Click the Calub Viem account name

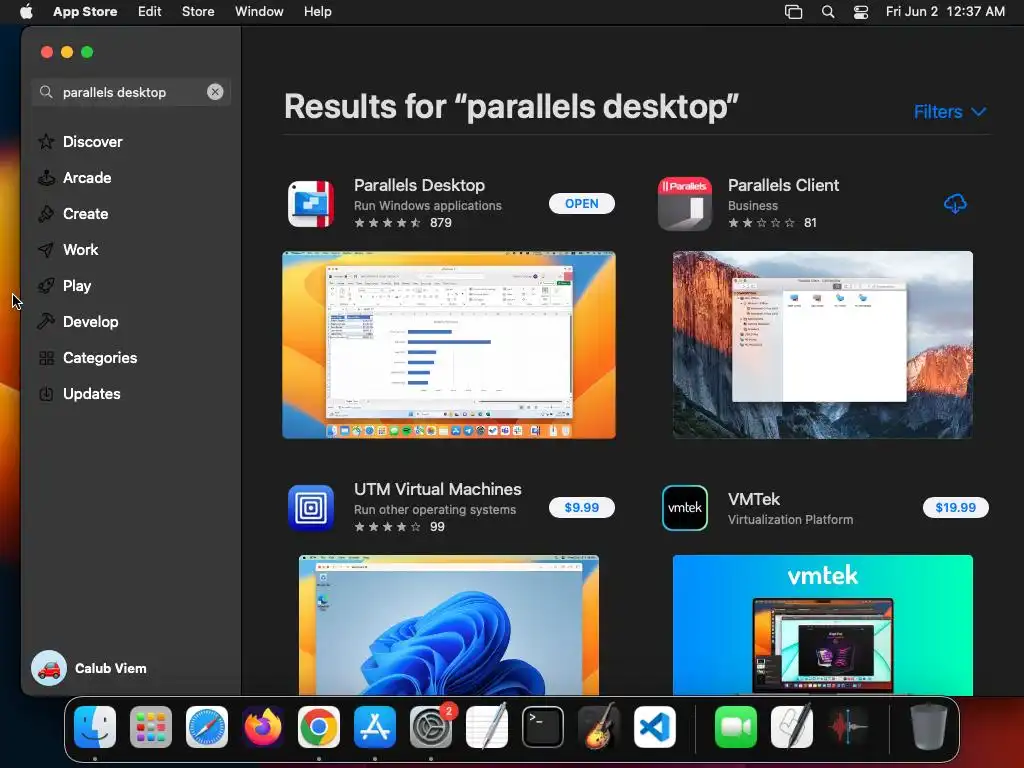[x=110, y=669]
